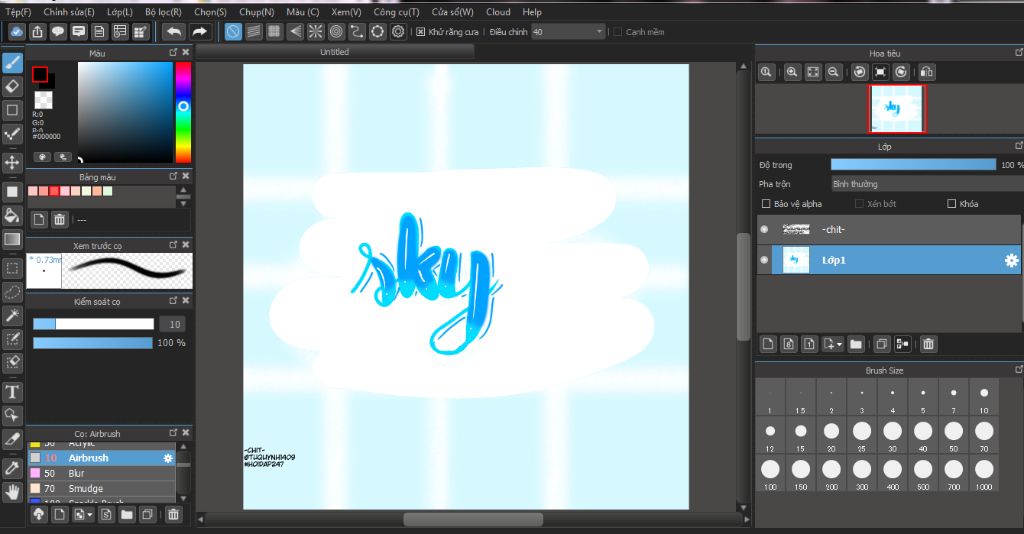This screenshot has height=534, width=1024.
Task: Select the Smudge brush
Action: [x=102, y=488]
